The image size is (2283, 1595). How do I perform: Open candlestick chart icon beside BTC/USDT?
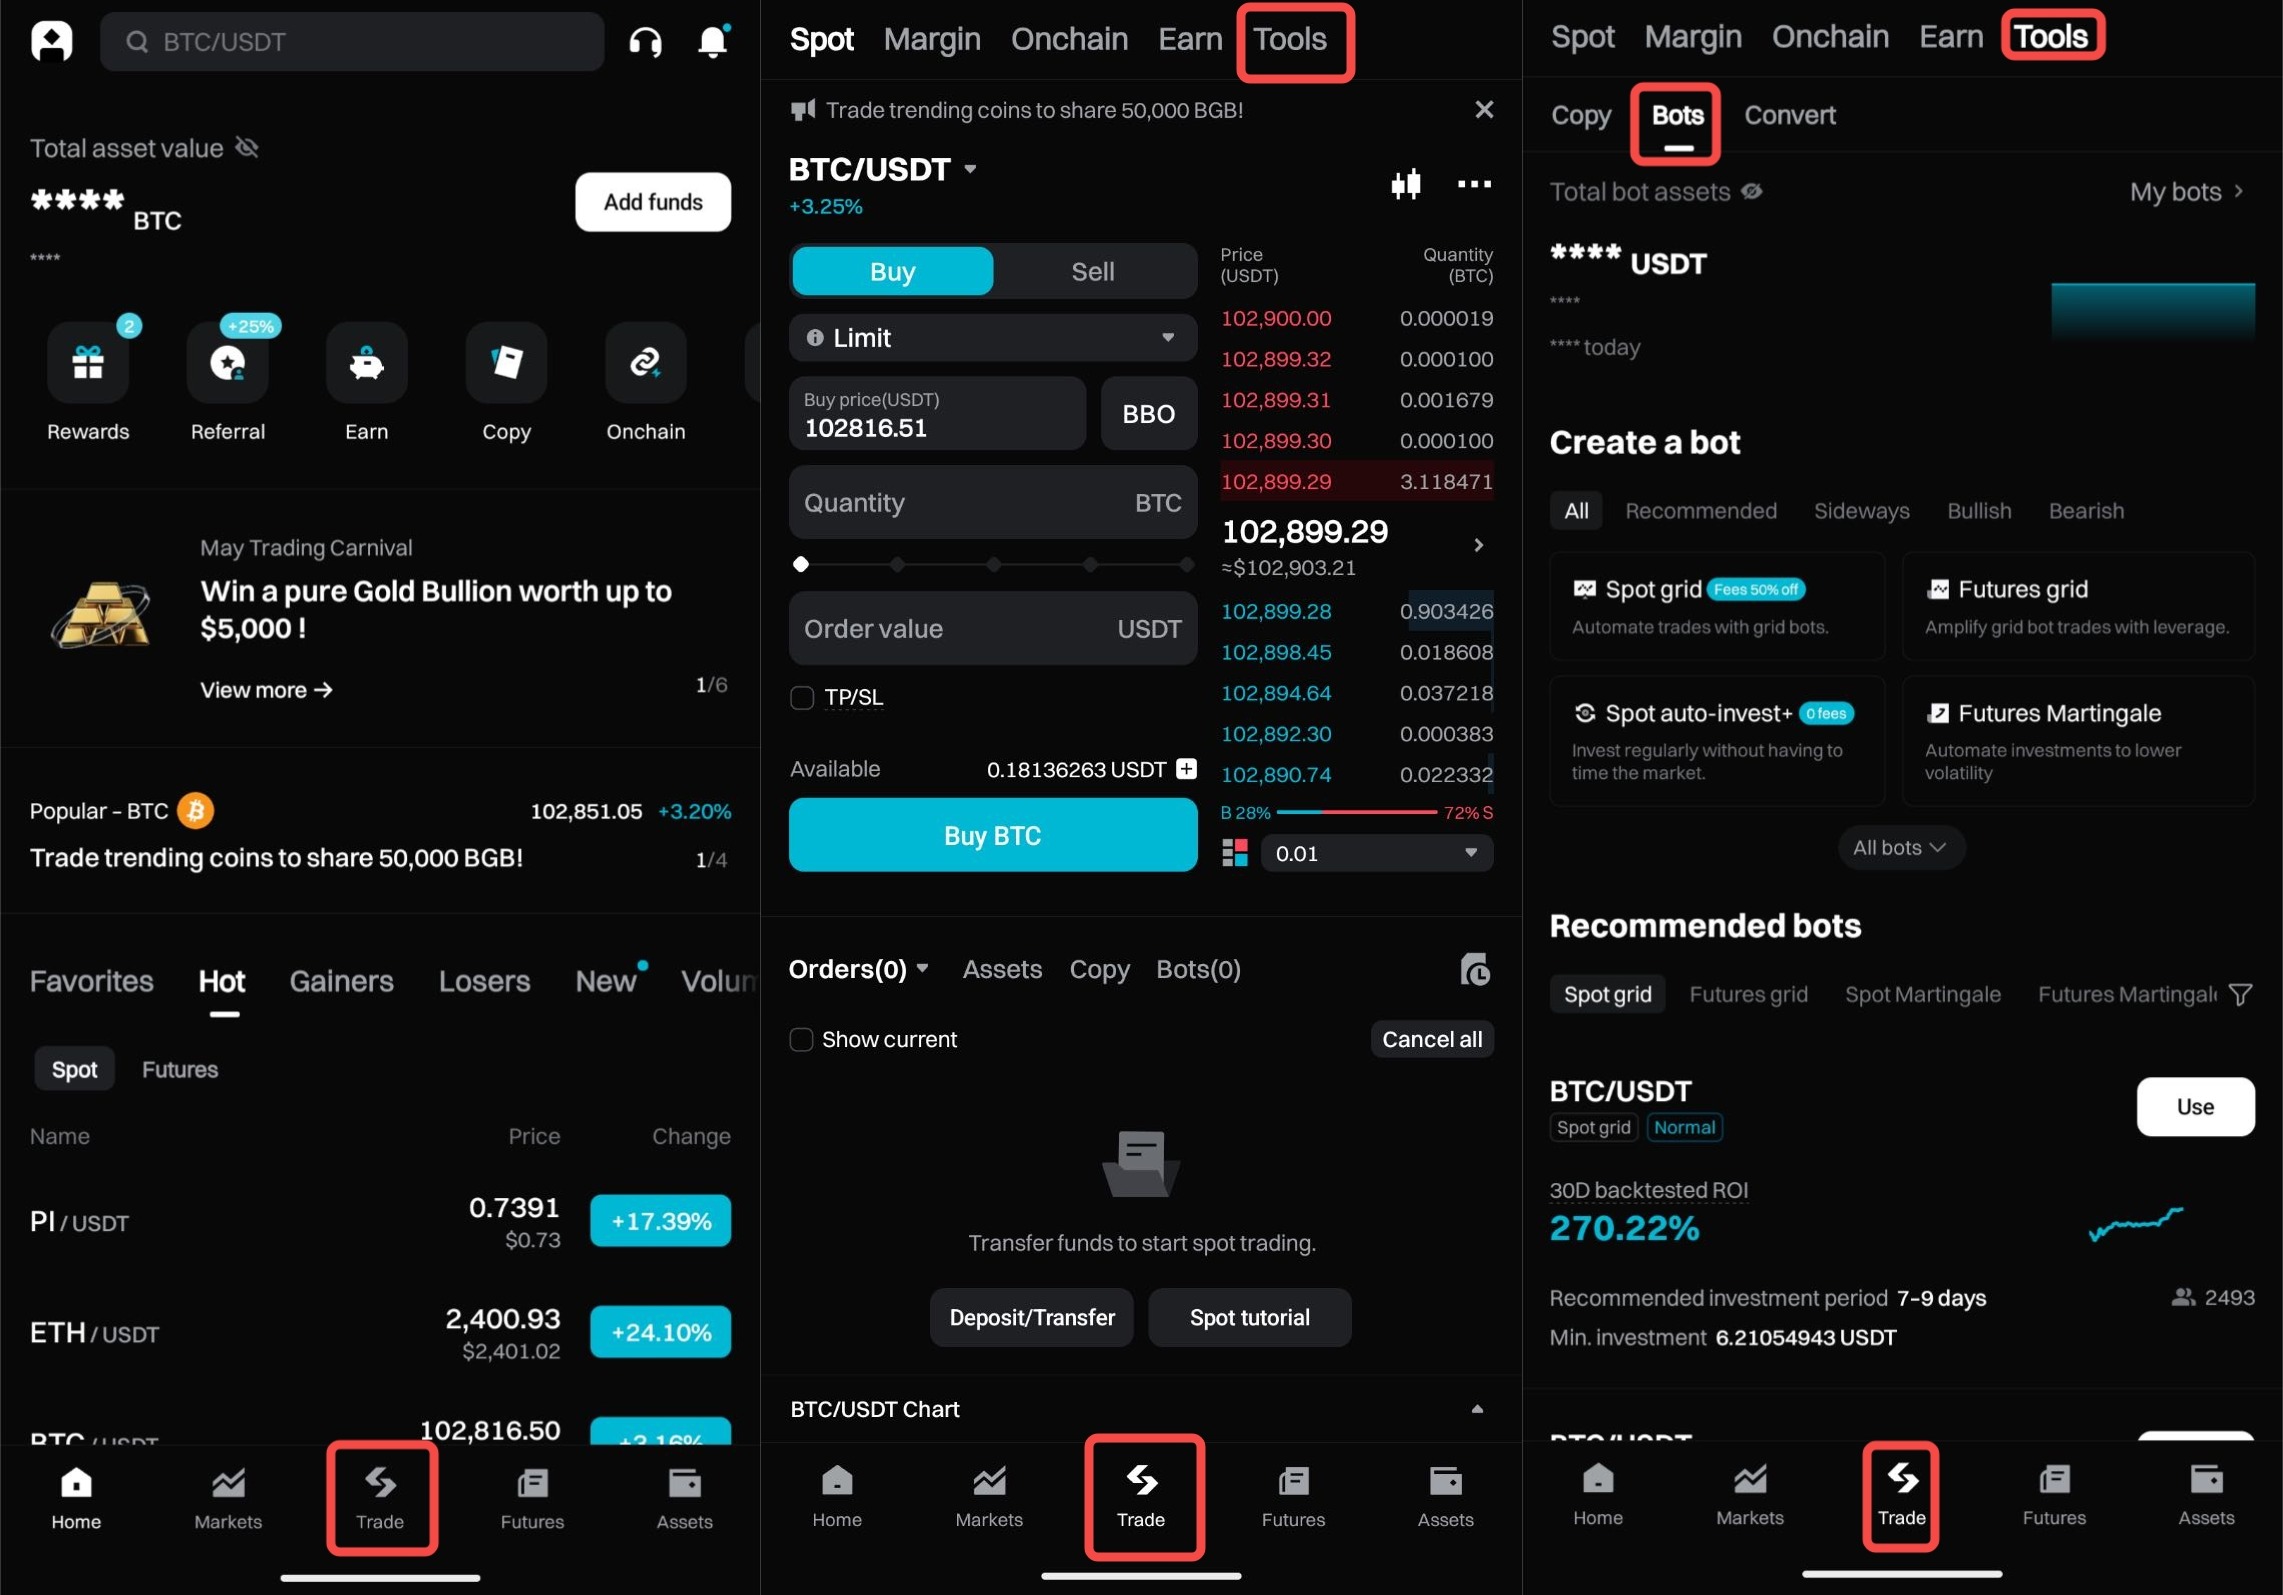[1405, 184]
